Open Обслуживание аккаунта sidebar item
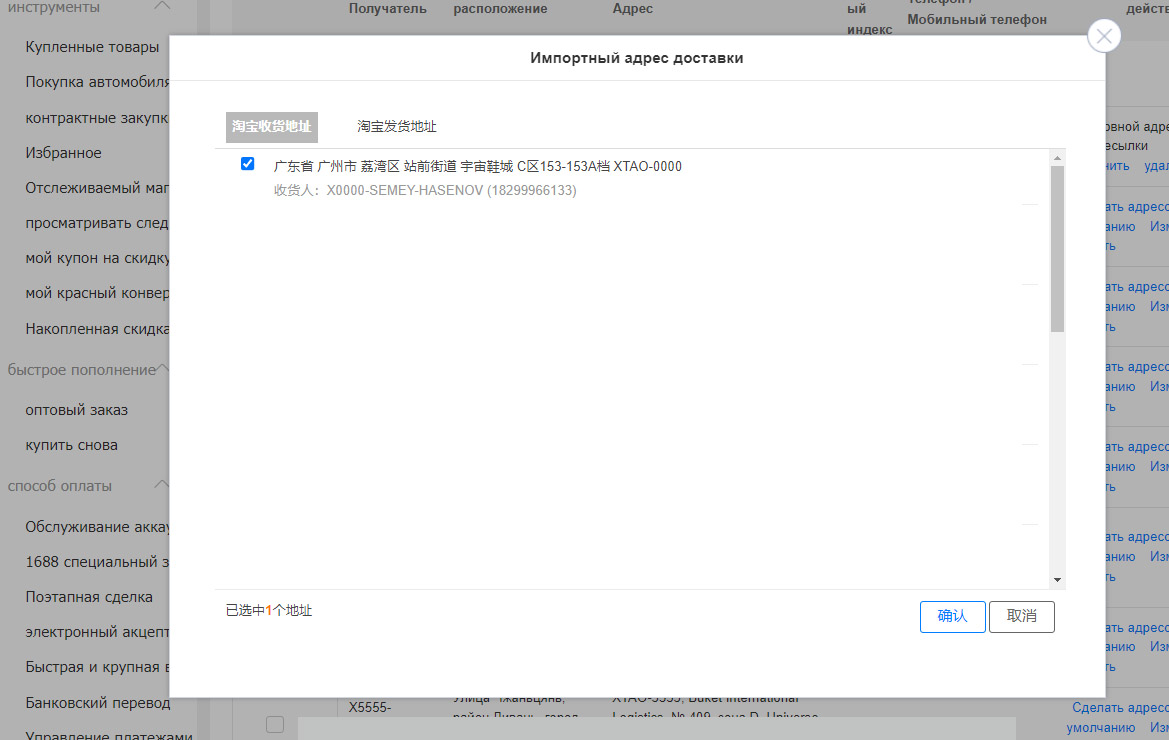 [x=97, y=527]
